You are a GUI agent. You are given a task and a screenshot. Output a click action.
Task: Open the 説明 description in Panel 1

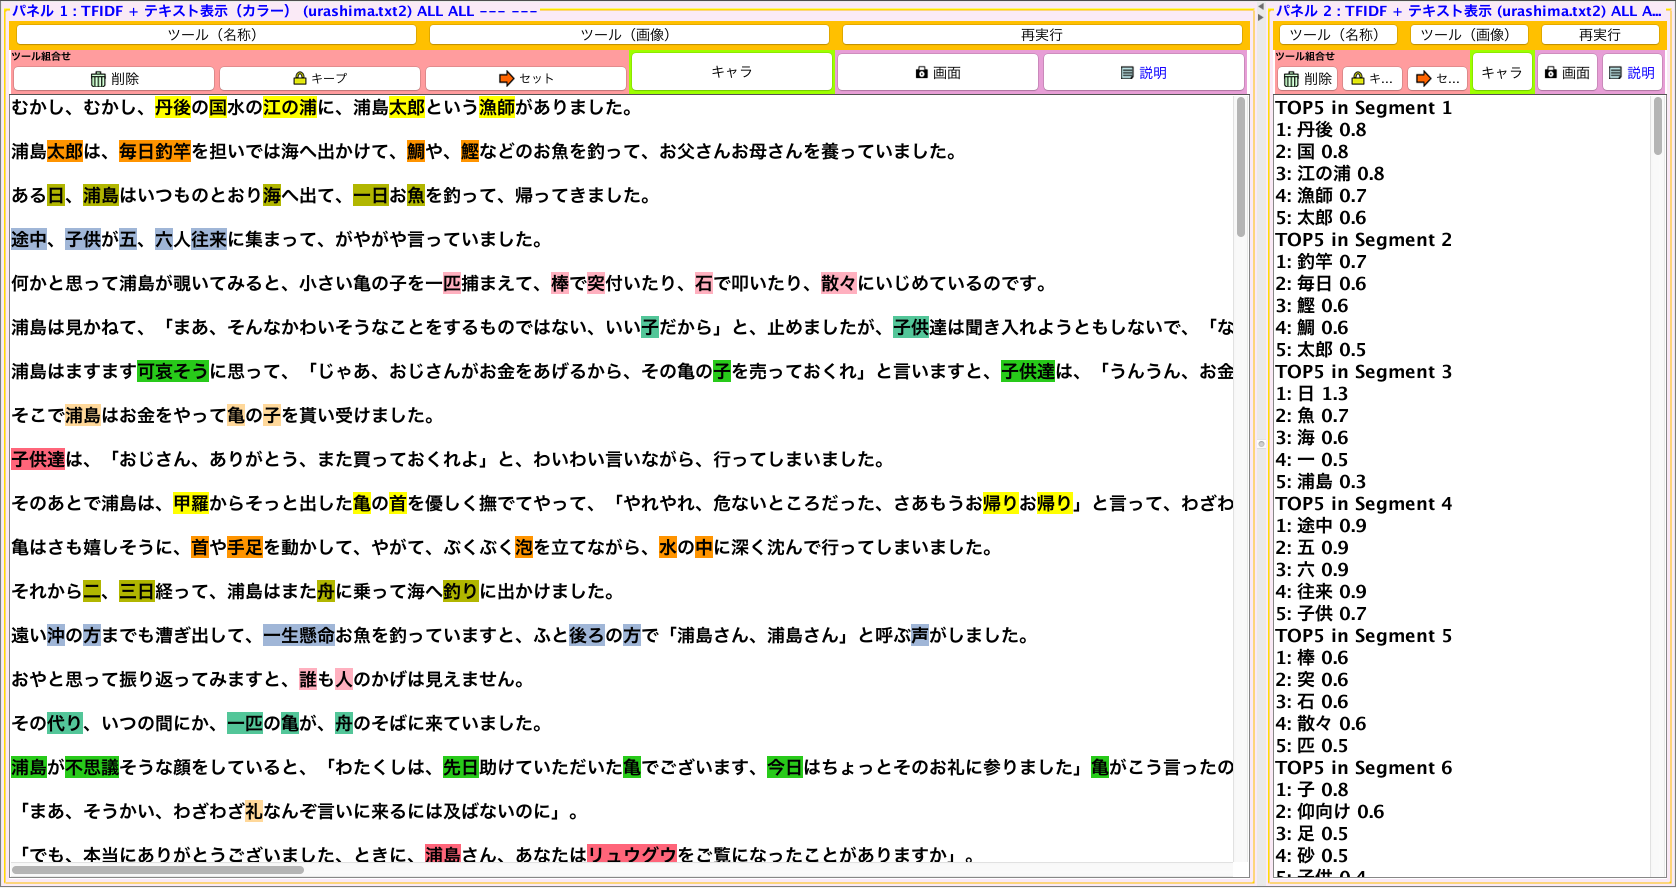[x=1143, y=72]
